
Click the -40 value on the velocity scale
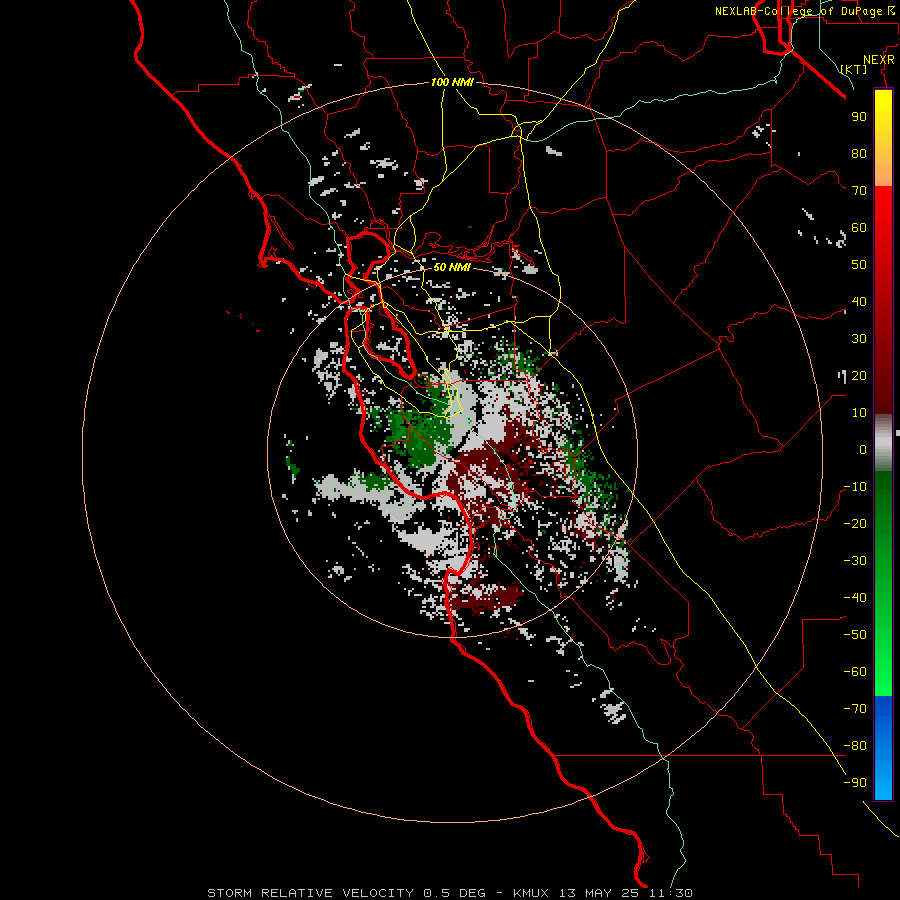(x=855, y=598)
